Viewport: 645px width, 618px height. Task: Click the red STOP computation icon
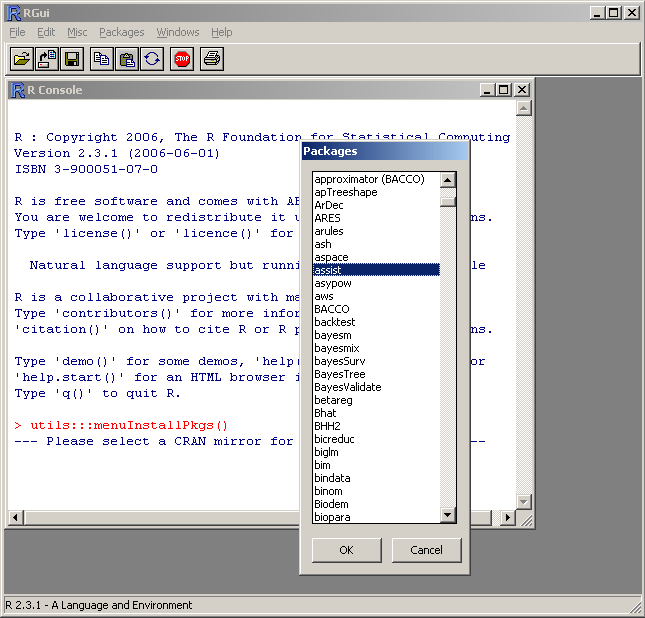pyautogui.click(x=182, y=59)
